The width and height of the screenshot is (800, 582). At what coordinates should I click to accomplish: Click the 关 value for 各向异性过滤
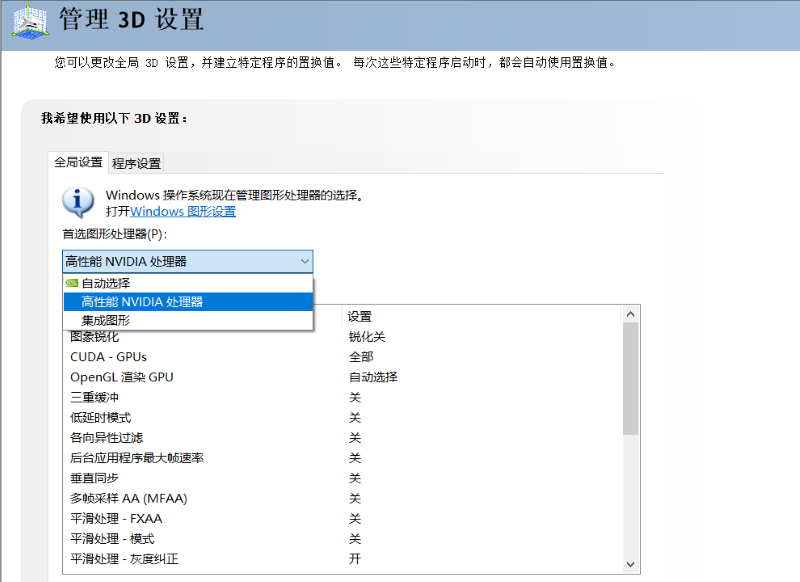pyautogui.click(x=355, y=438)
